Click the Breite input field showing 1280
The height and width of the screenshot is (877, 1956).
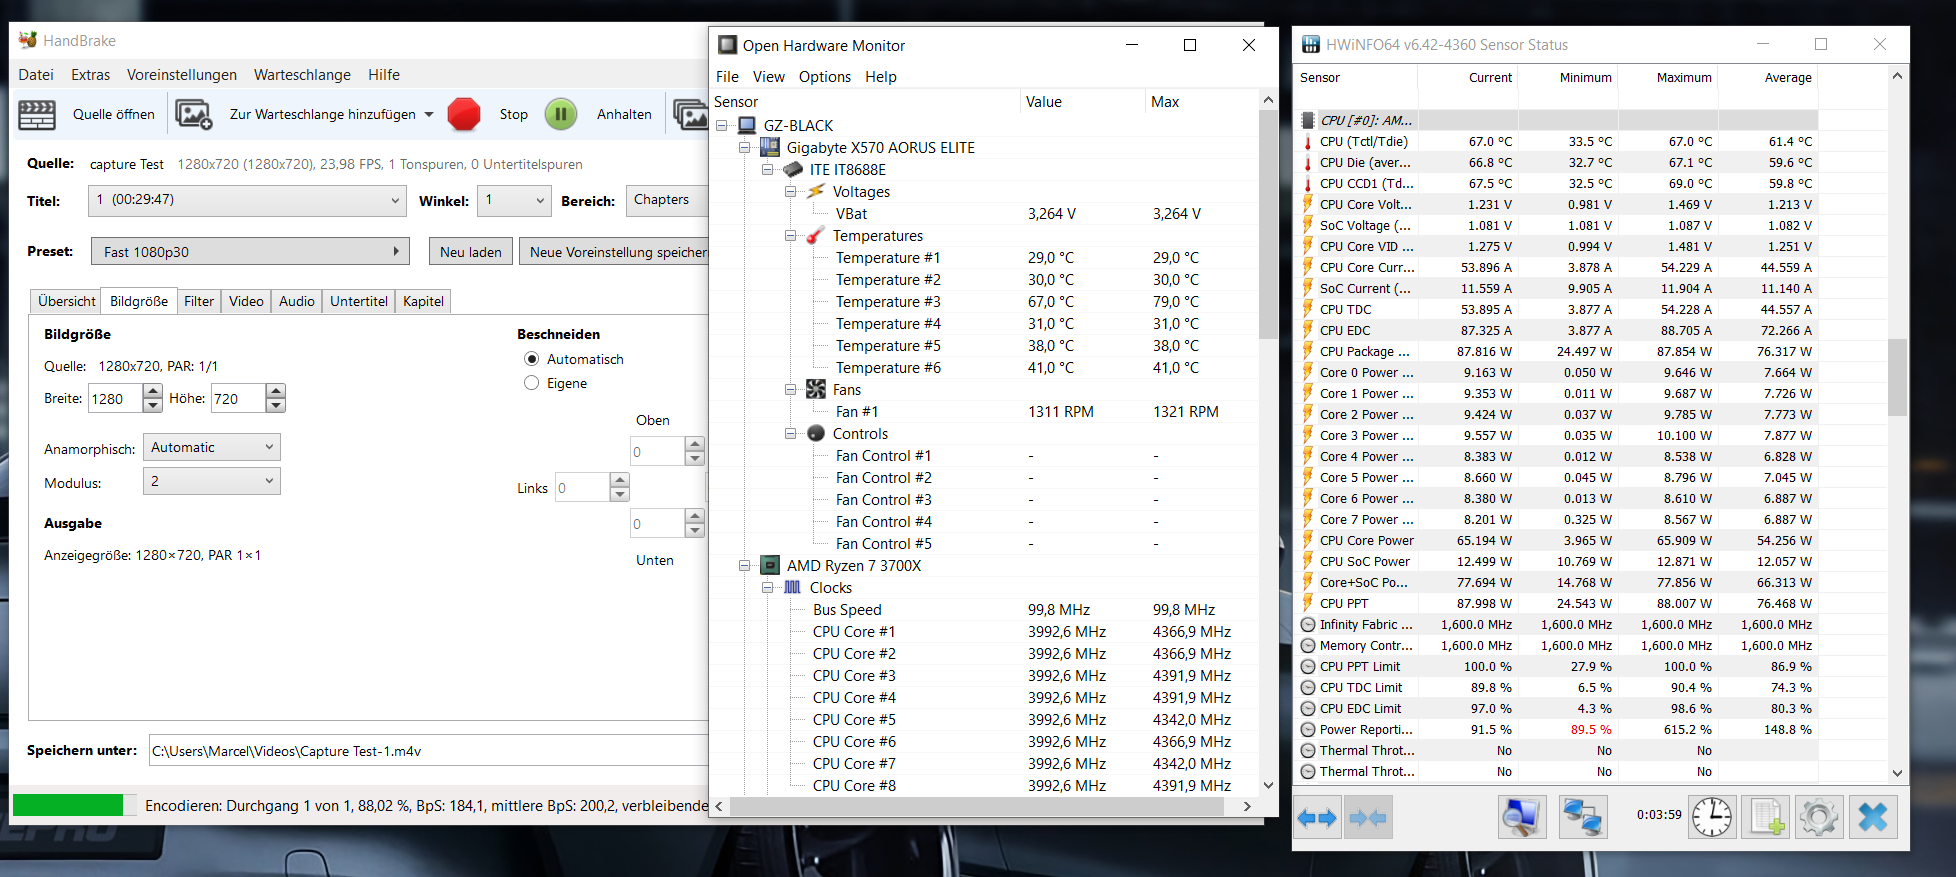[x=116, y=398]
